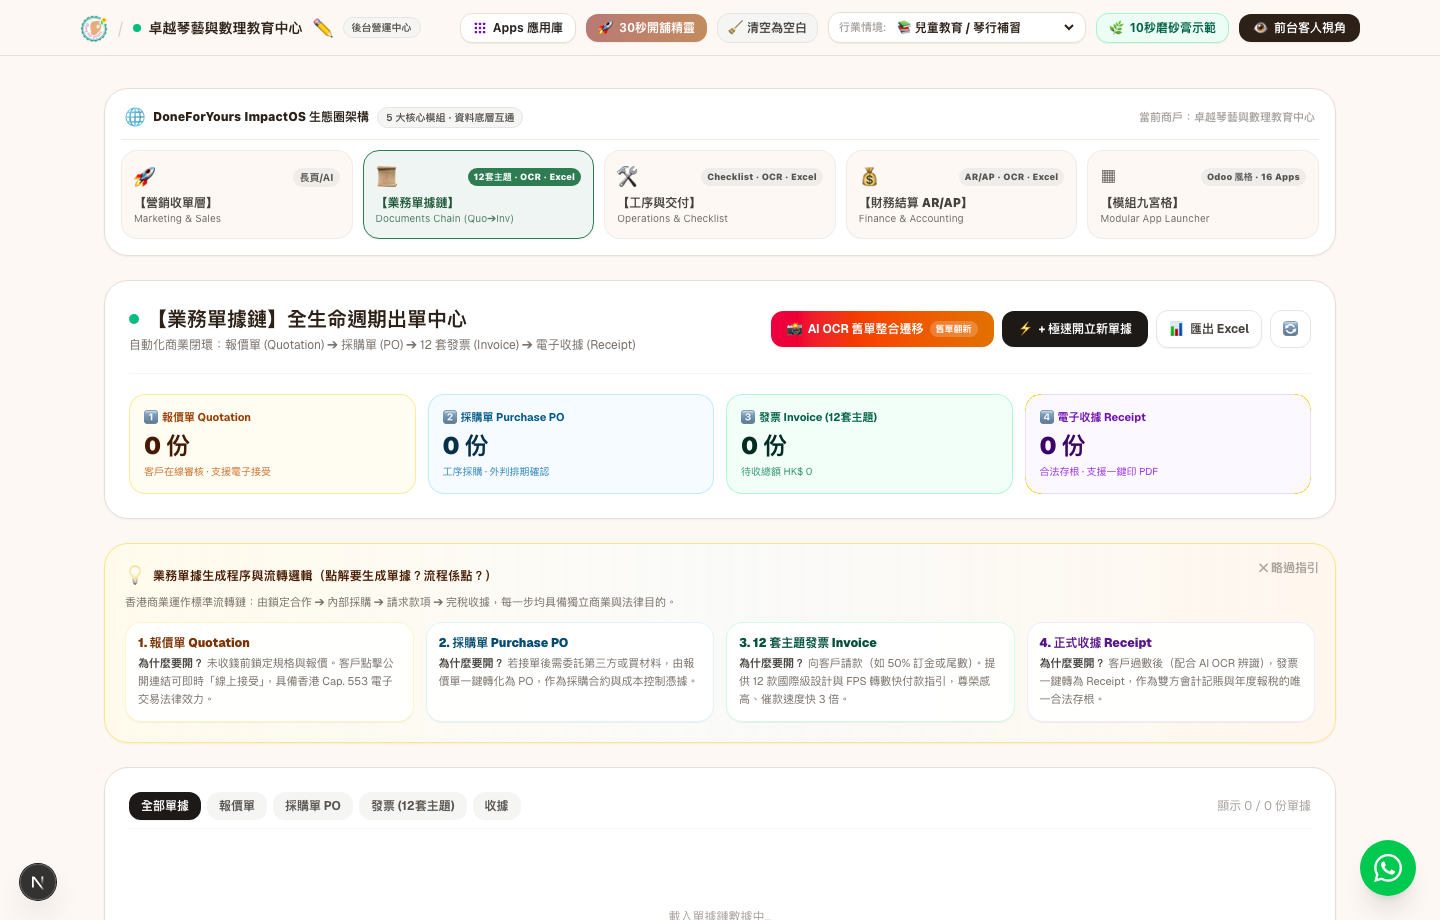
Task: Click the tools icon in Operations card
Action: pos(628,177)
